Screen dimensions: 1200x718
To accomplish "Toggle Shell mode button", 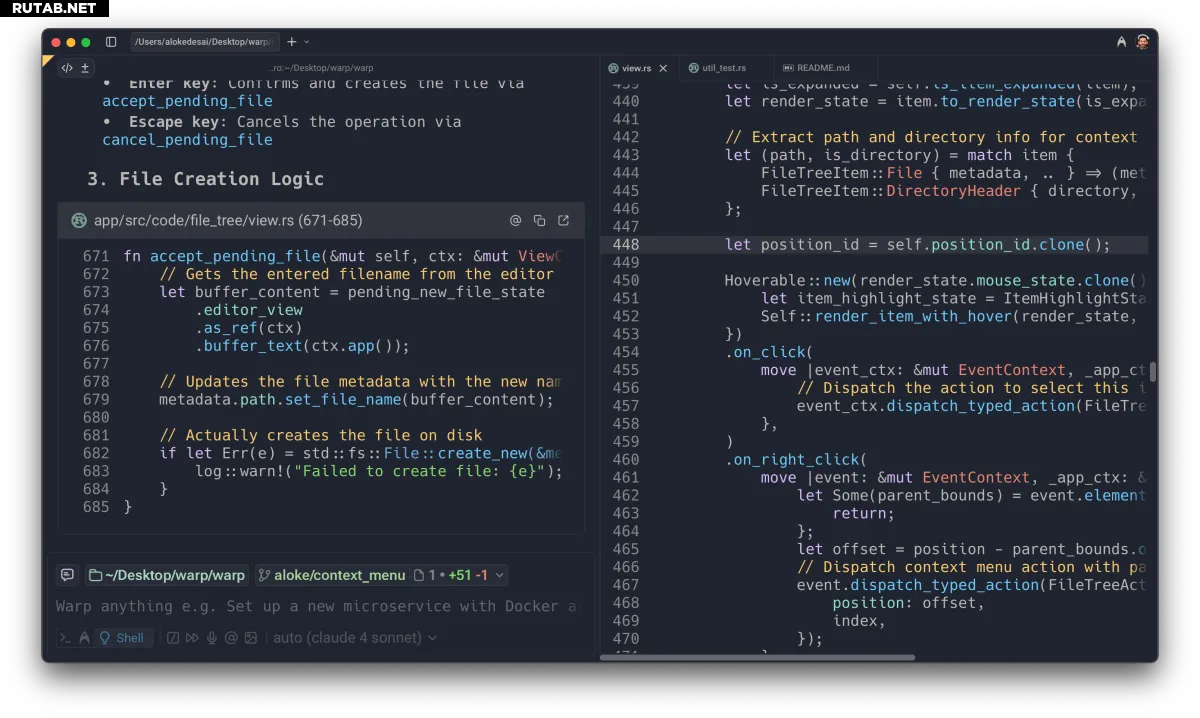I will [x=124, y=637].
